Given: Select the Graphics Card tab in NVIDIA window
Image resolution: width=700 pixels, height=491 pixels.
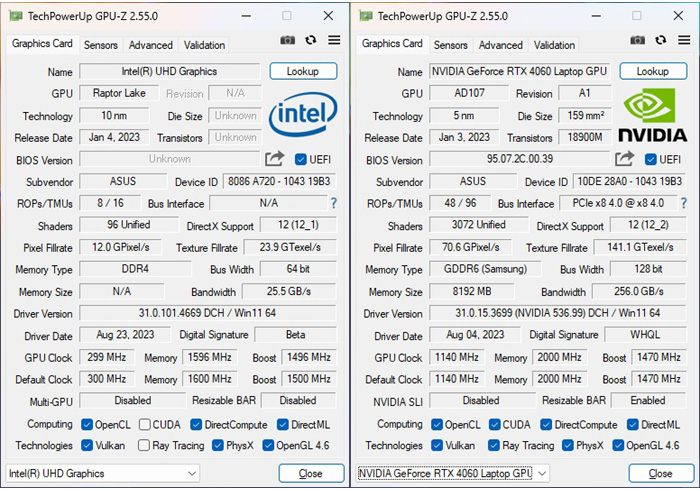Looking at the screenshot, I should [x=392, y=44].
